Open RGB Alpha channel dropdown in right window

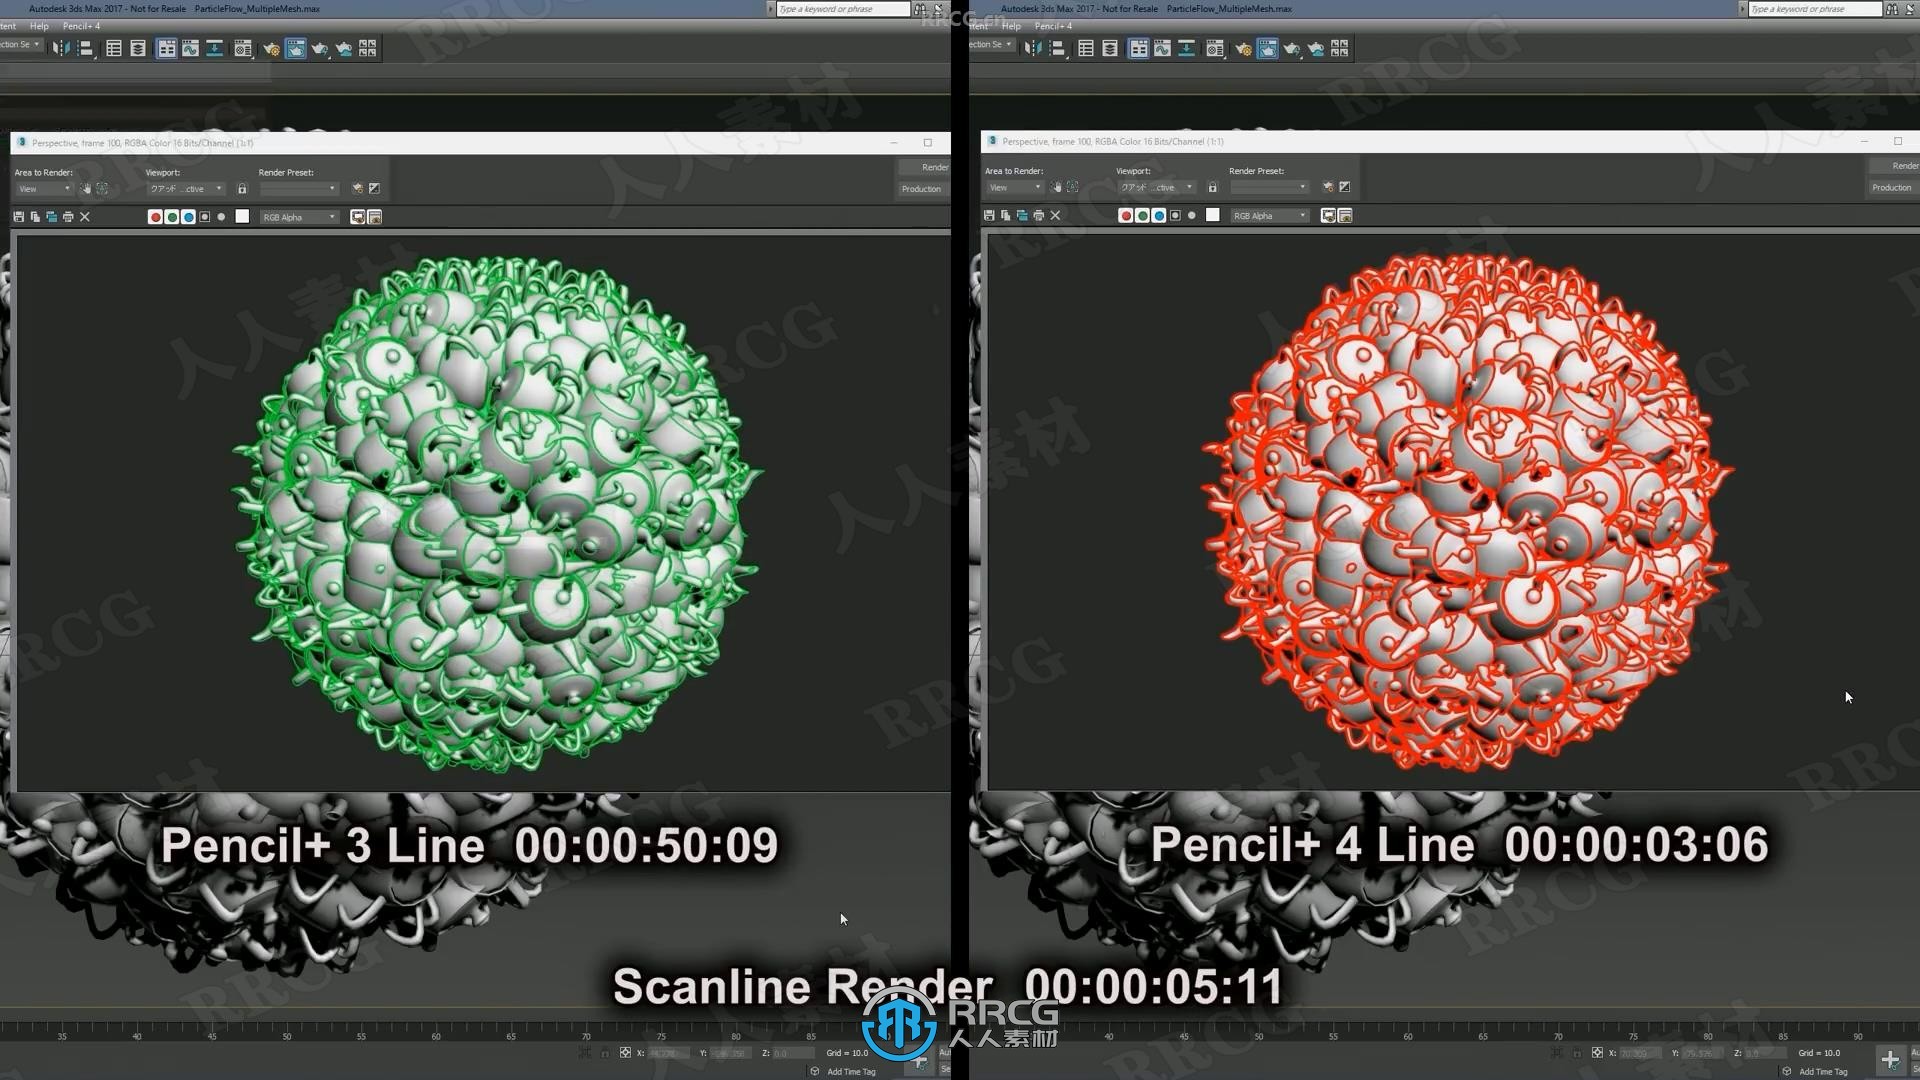1270,215
